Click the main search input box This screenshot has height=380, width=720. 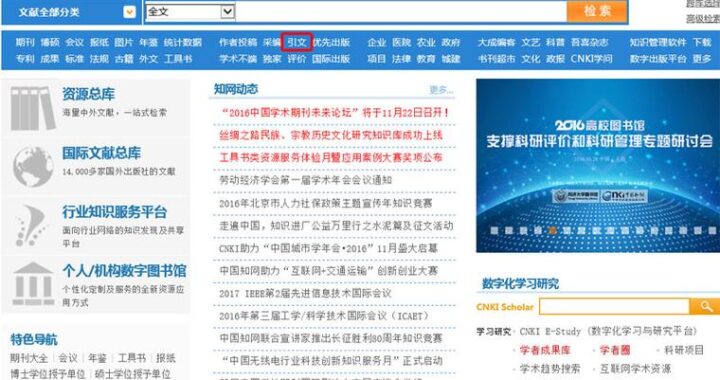pyautogui.click(x=401, y=11)
